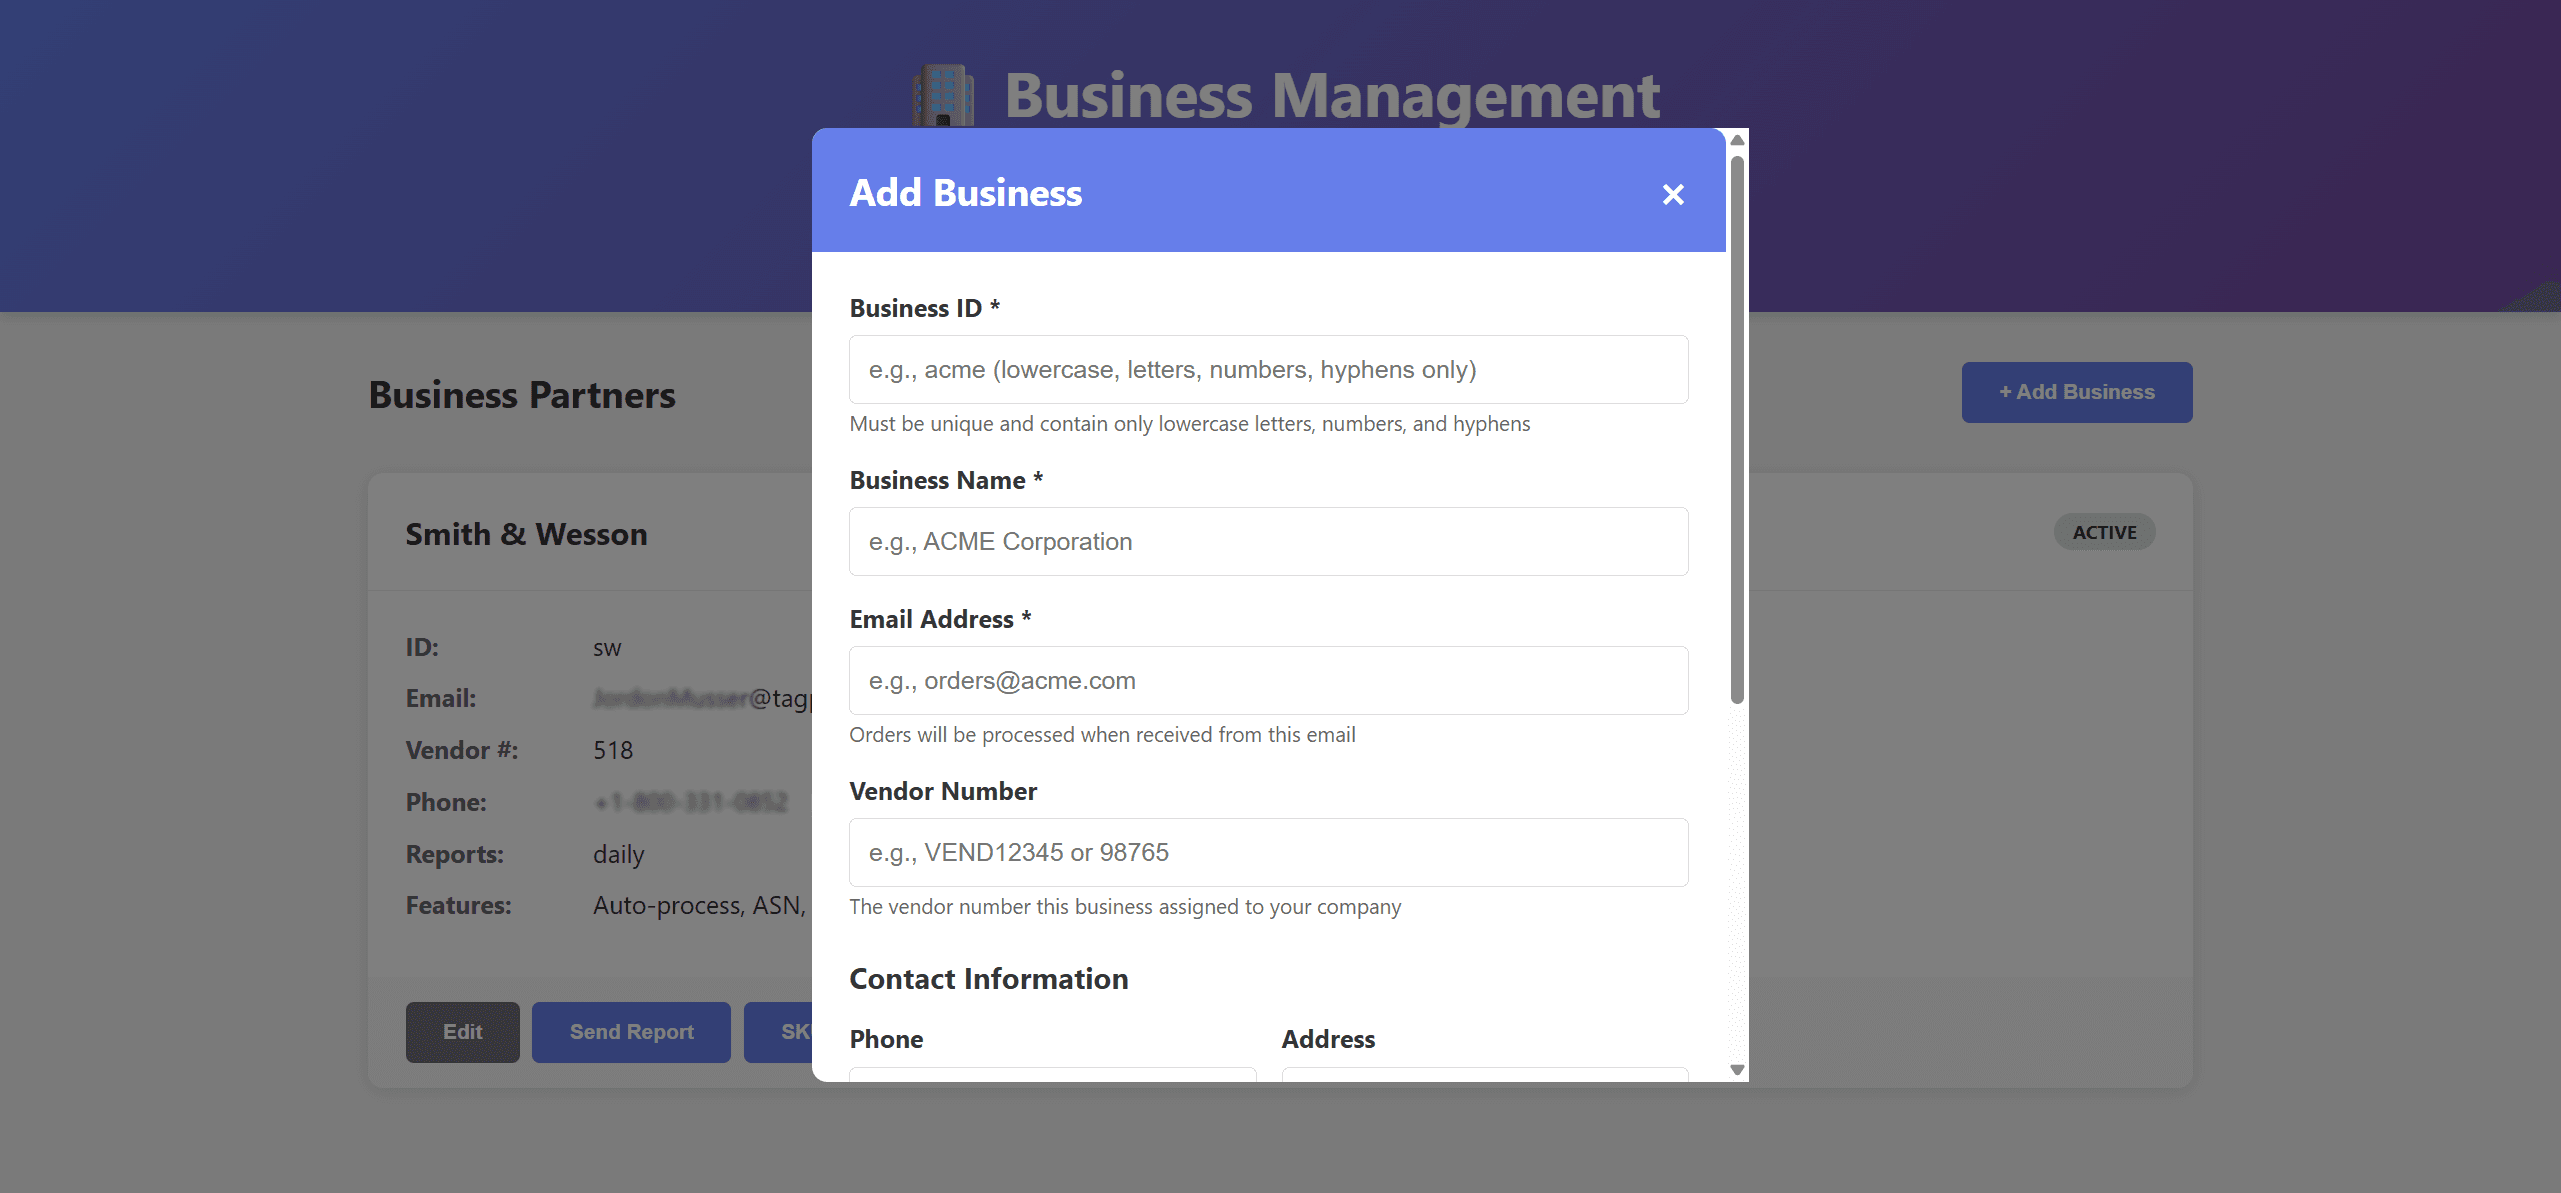Viewport: 2561px width, 1193px height.
Task: Click scrollbar up arrow in dialog
Action: (1737, 140)
